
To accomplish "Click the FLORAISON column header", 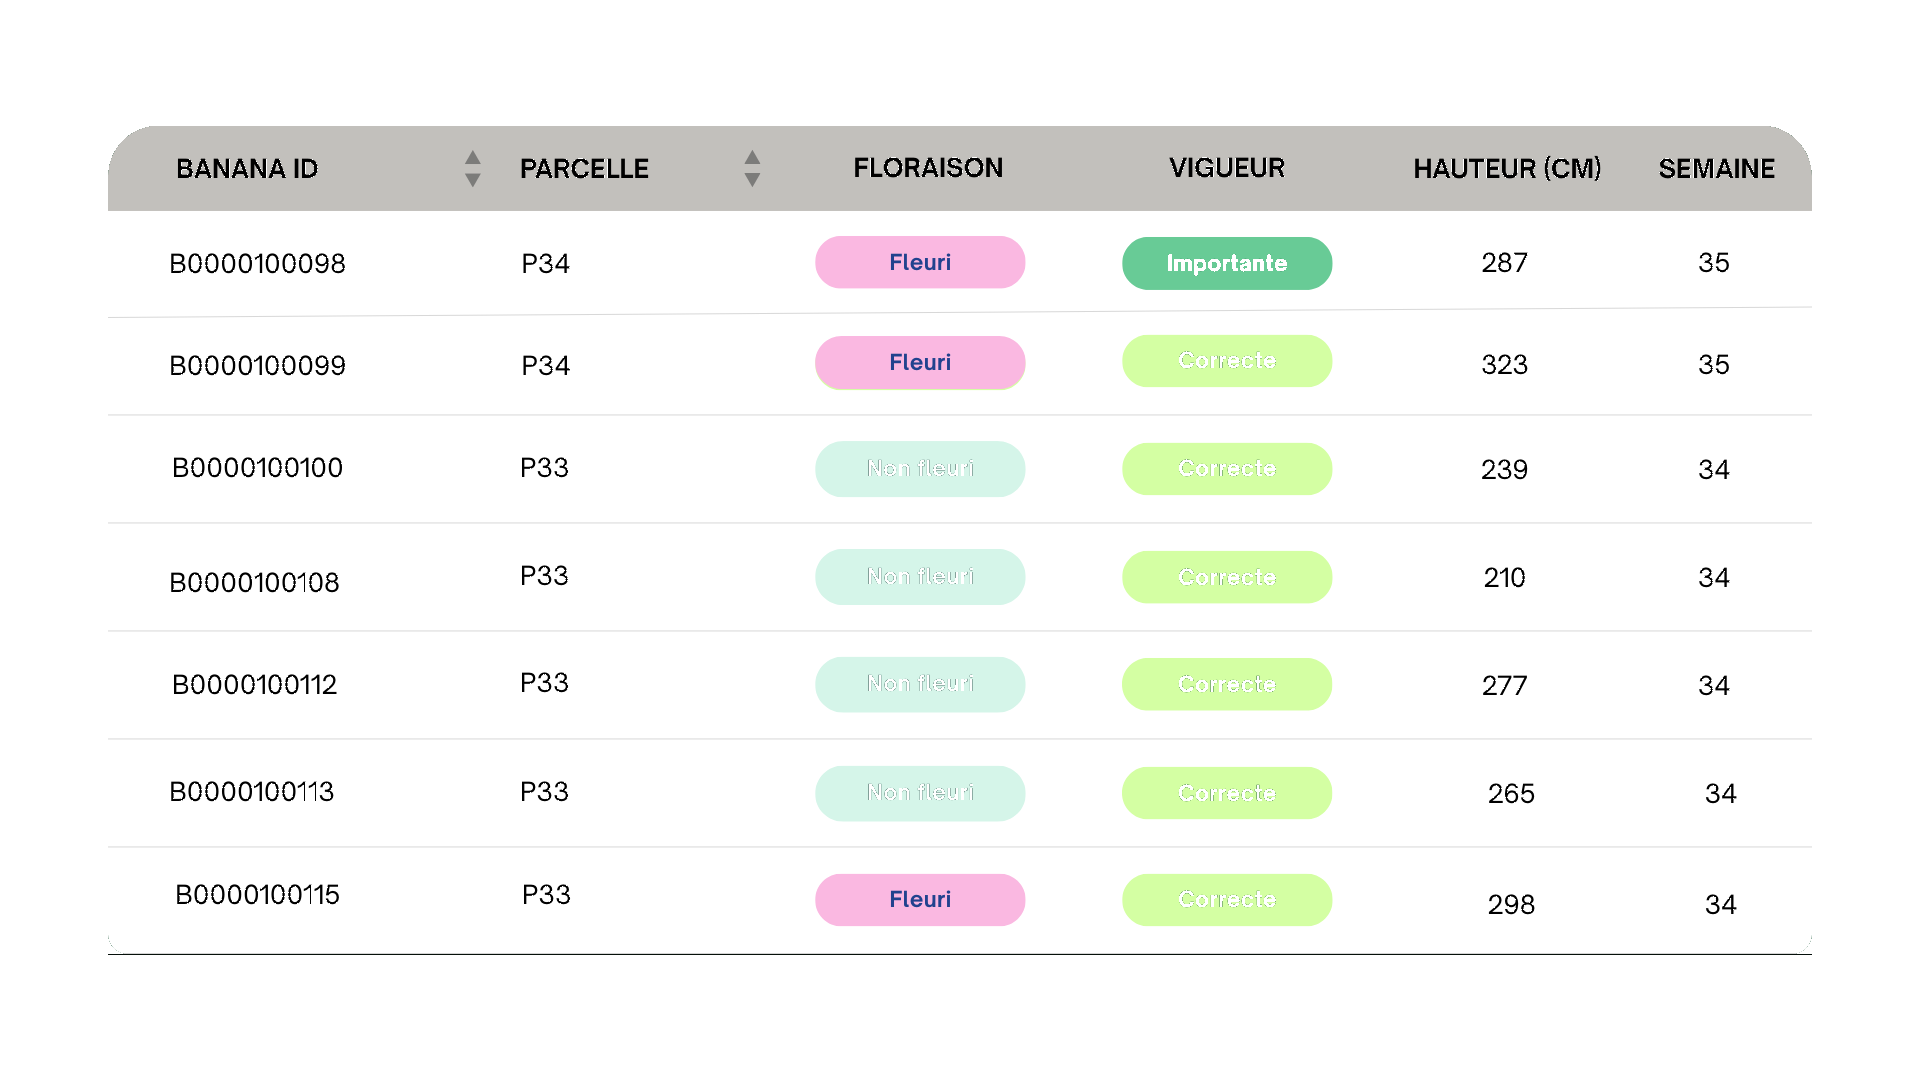I will 927,168.
